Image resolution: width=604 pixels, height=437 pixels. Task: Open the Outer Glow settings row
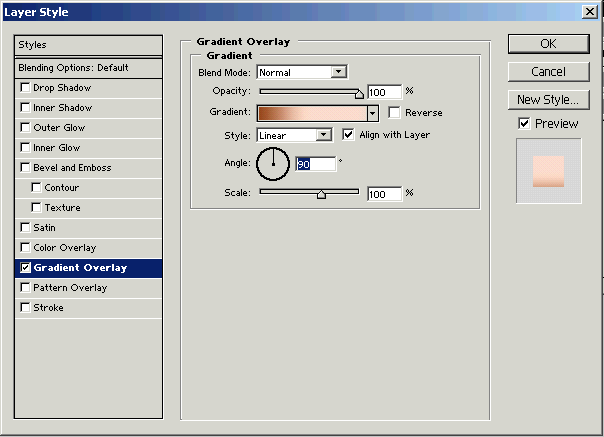pos(88,128)
